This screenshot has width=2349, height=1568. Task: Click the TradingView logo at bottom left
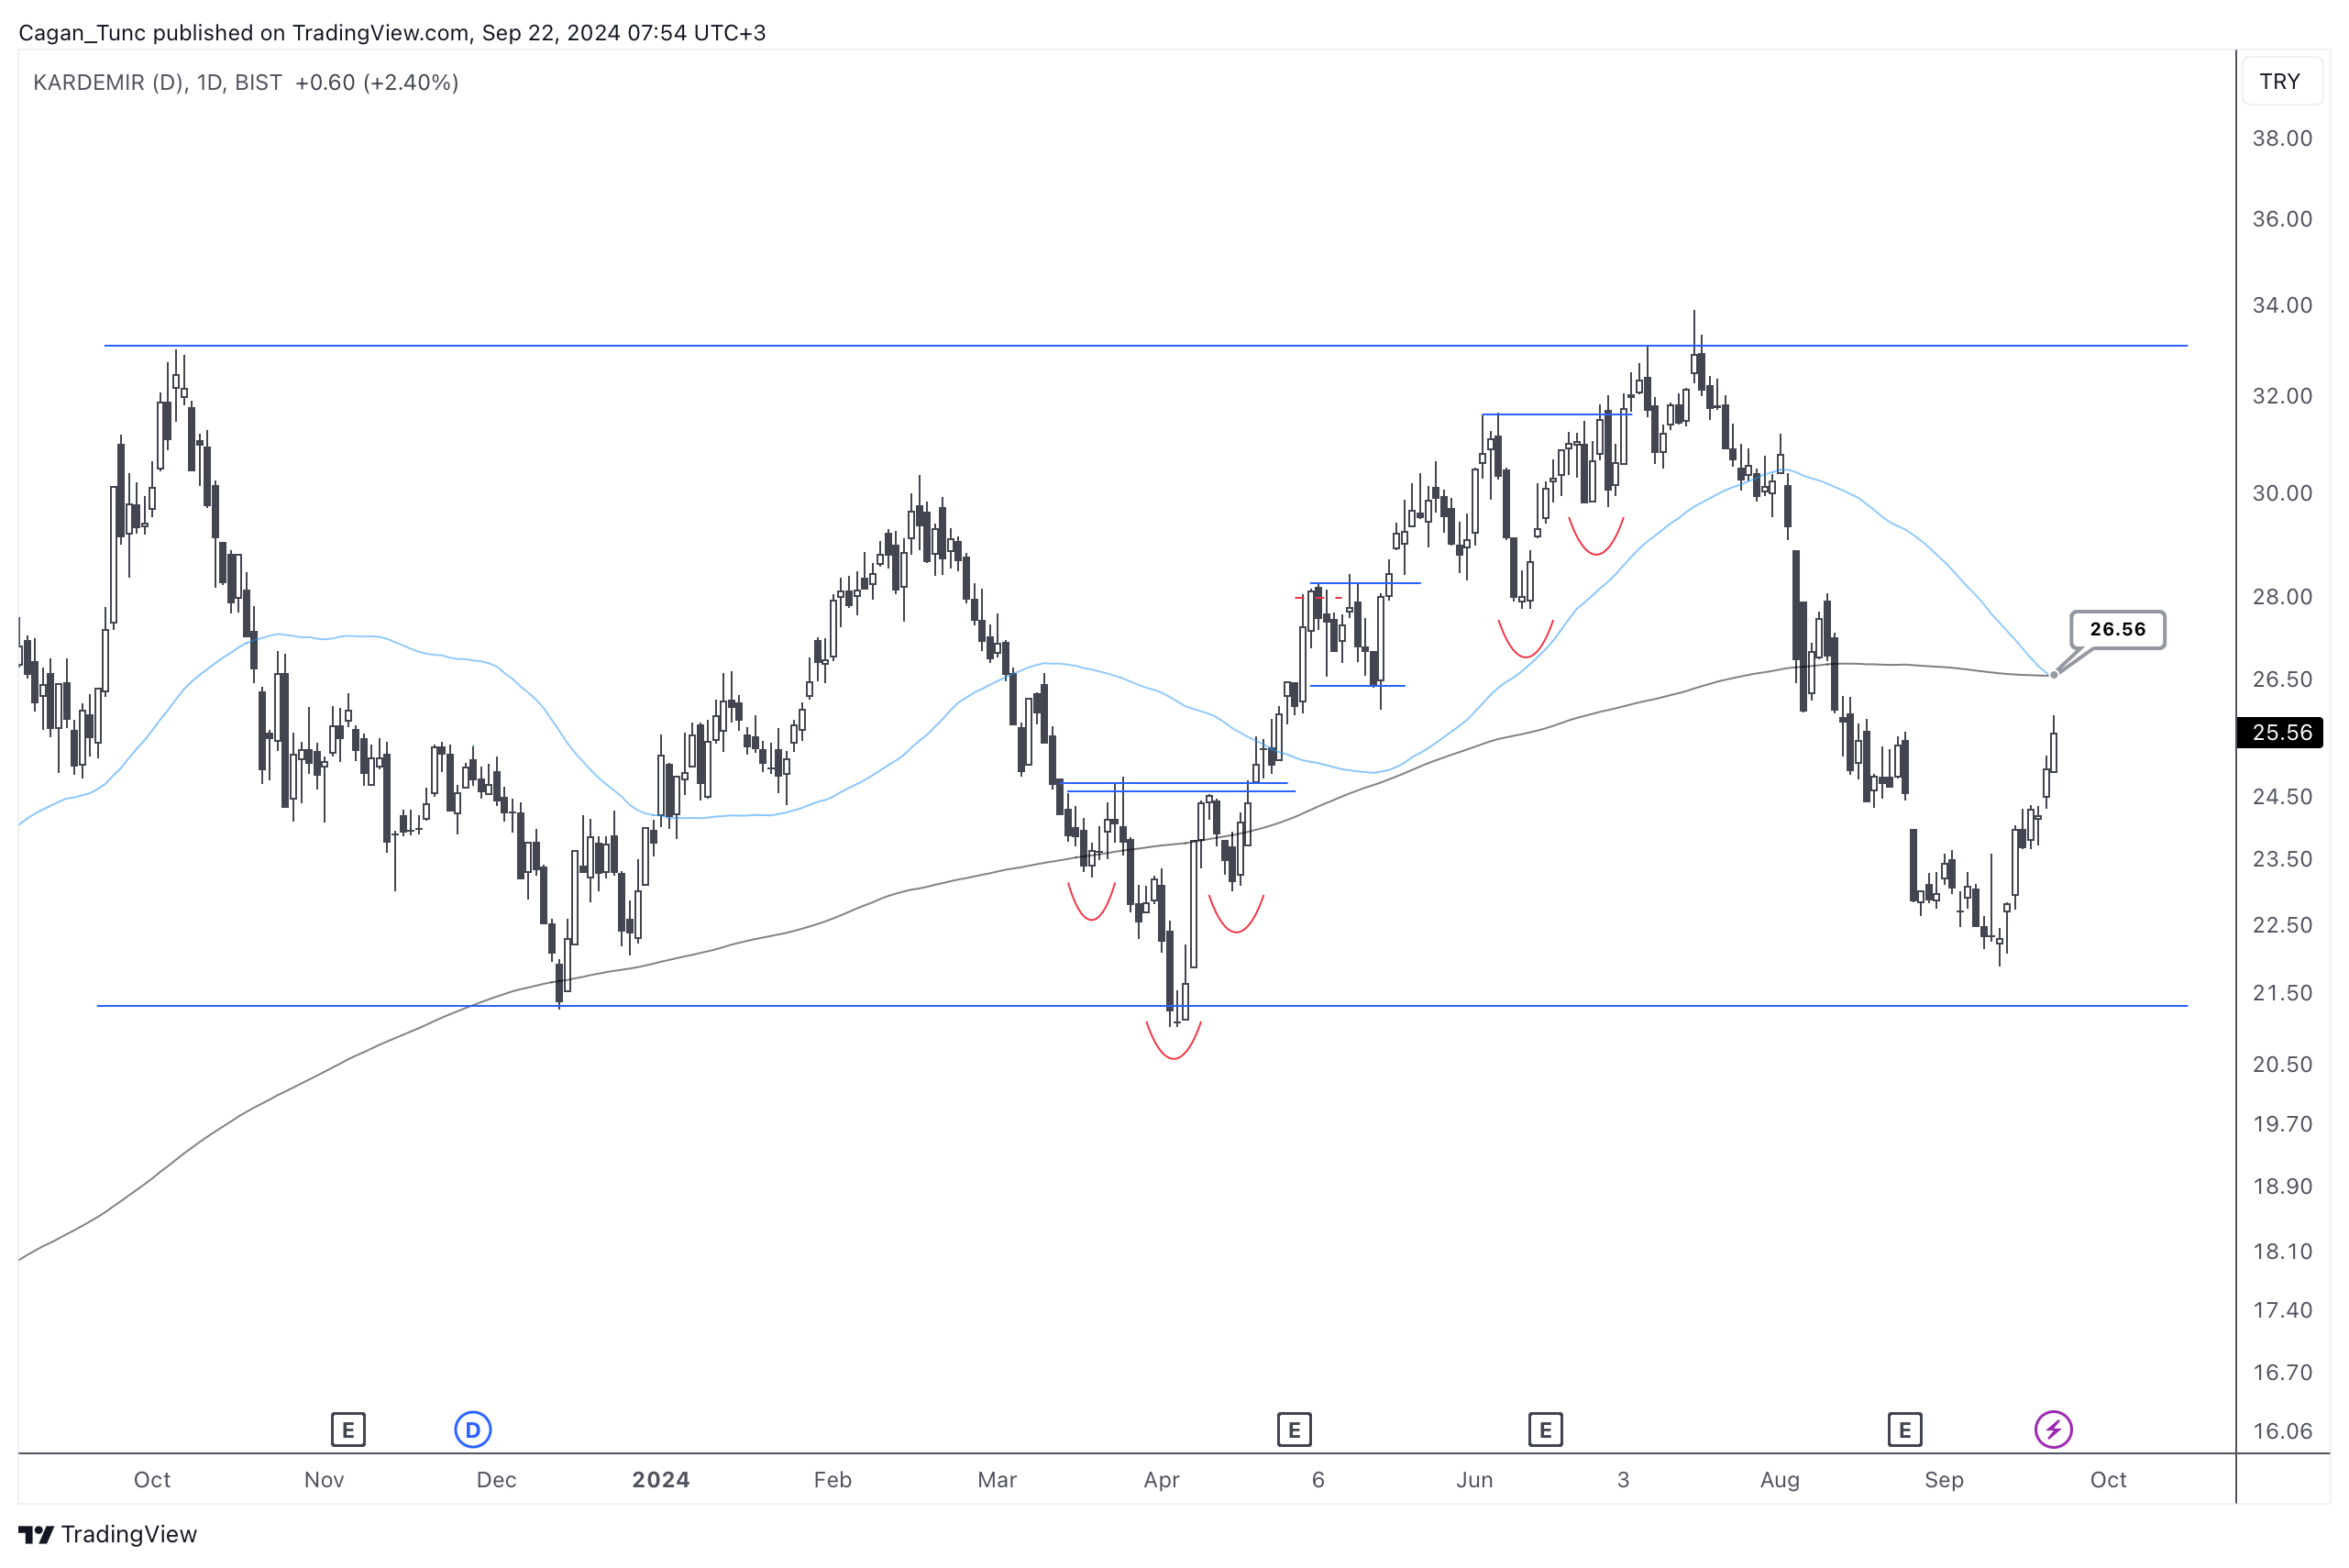click(108, 1534)
